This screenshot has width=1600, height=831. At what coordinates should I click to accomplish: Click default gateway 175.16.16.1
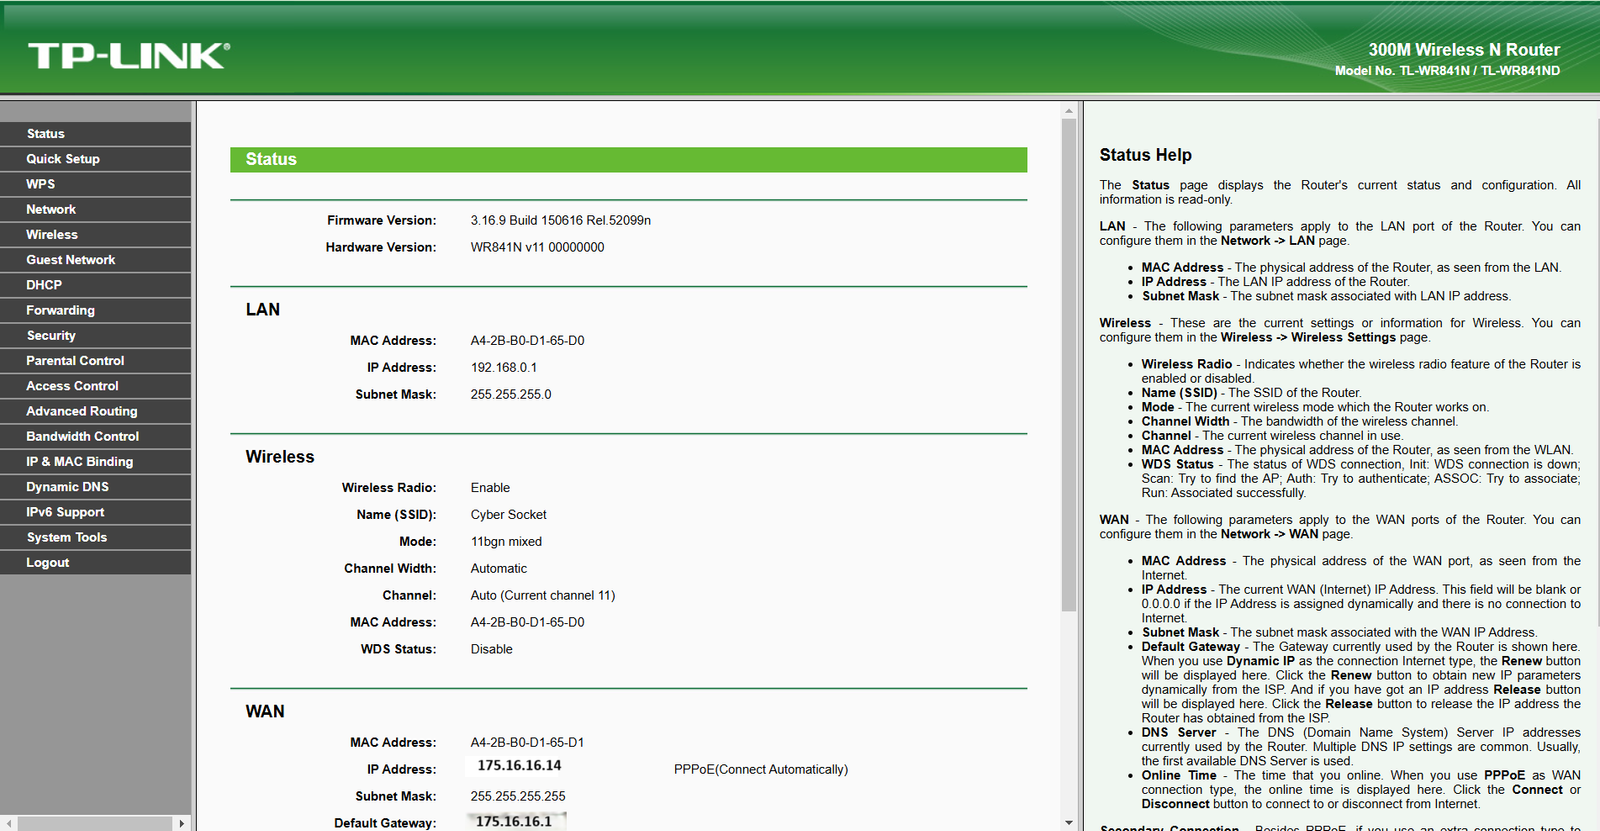click(x=514, y=822)
